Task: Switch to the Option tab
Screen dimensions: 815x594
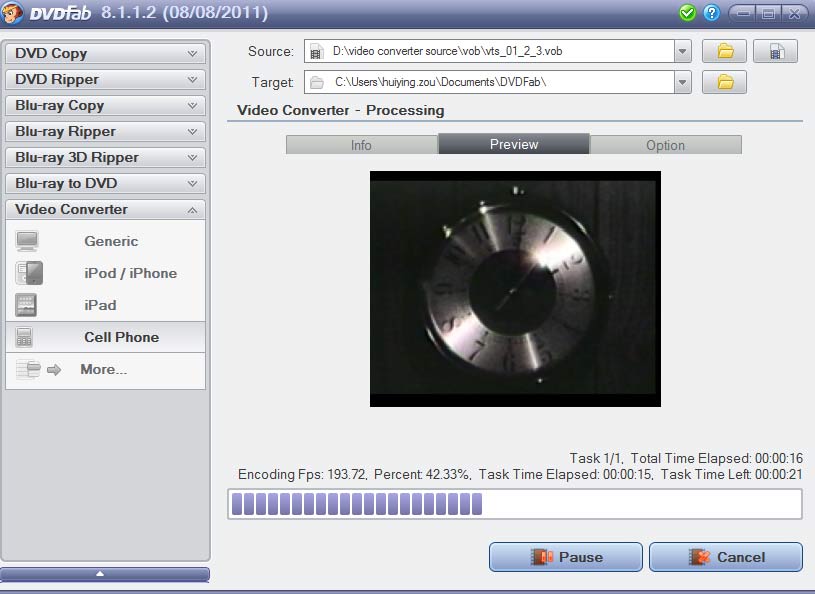Action: click(x=665, y=144)
